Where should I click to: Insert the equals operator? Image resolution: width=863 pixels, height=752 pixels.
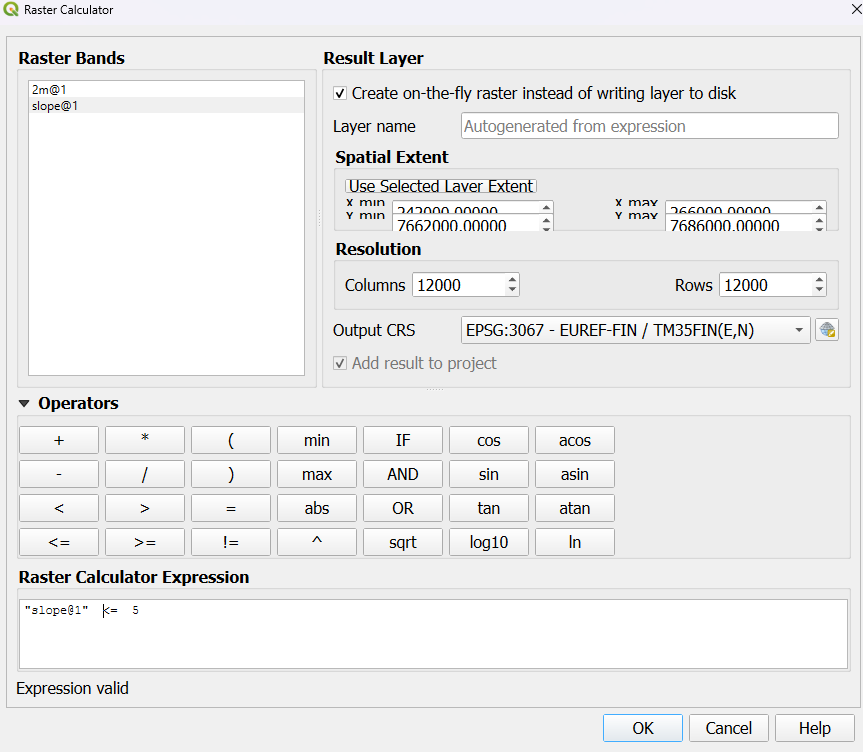231,508
